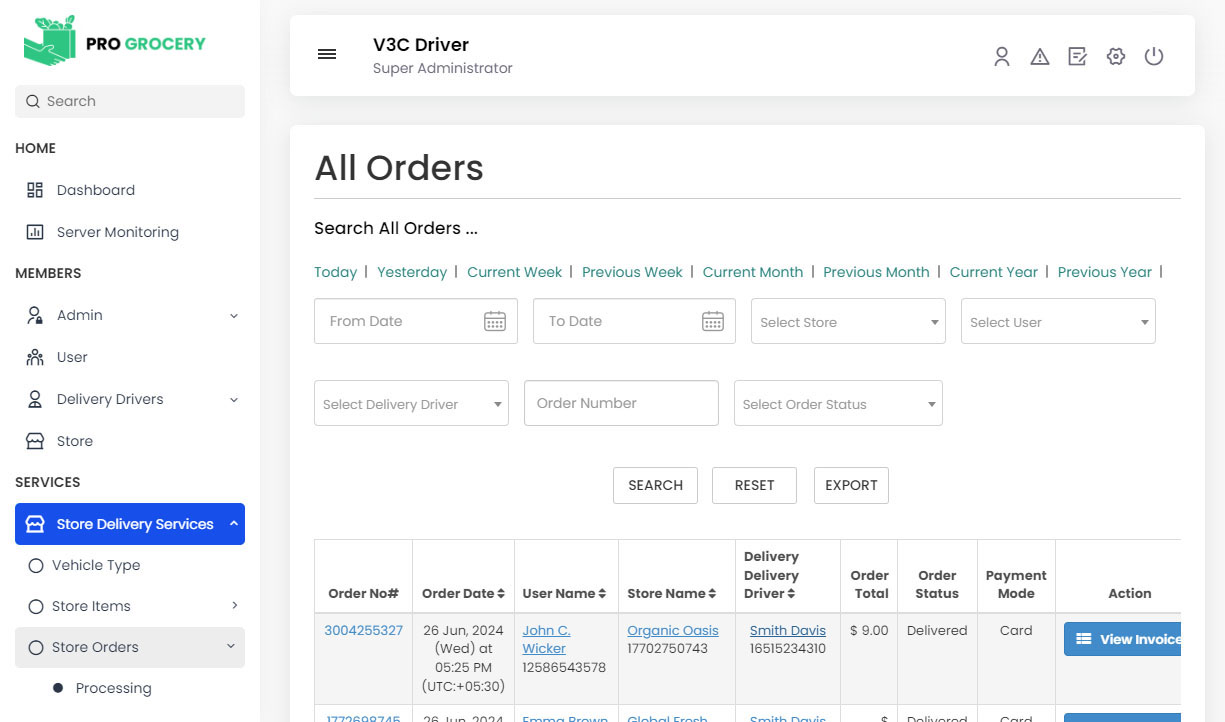This screenshot has width=1225, height=722.
Task: Click into the From Date field
Action: pos(416,321)
